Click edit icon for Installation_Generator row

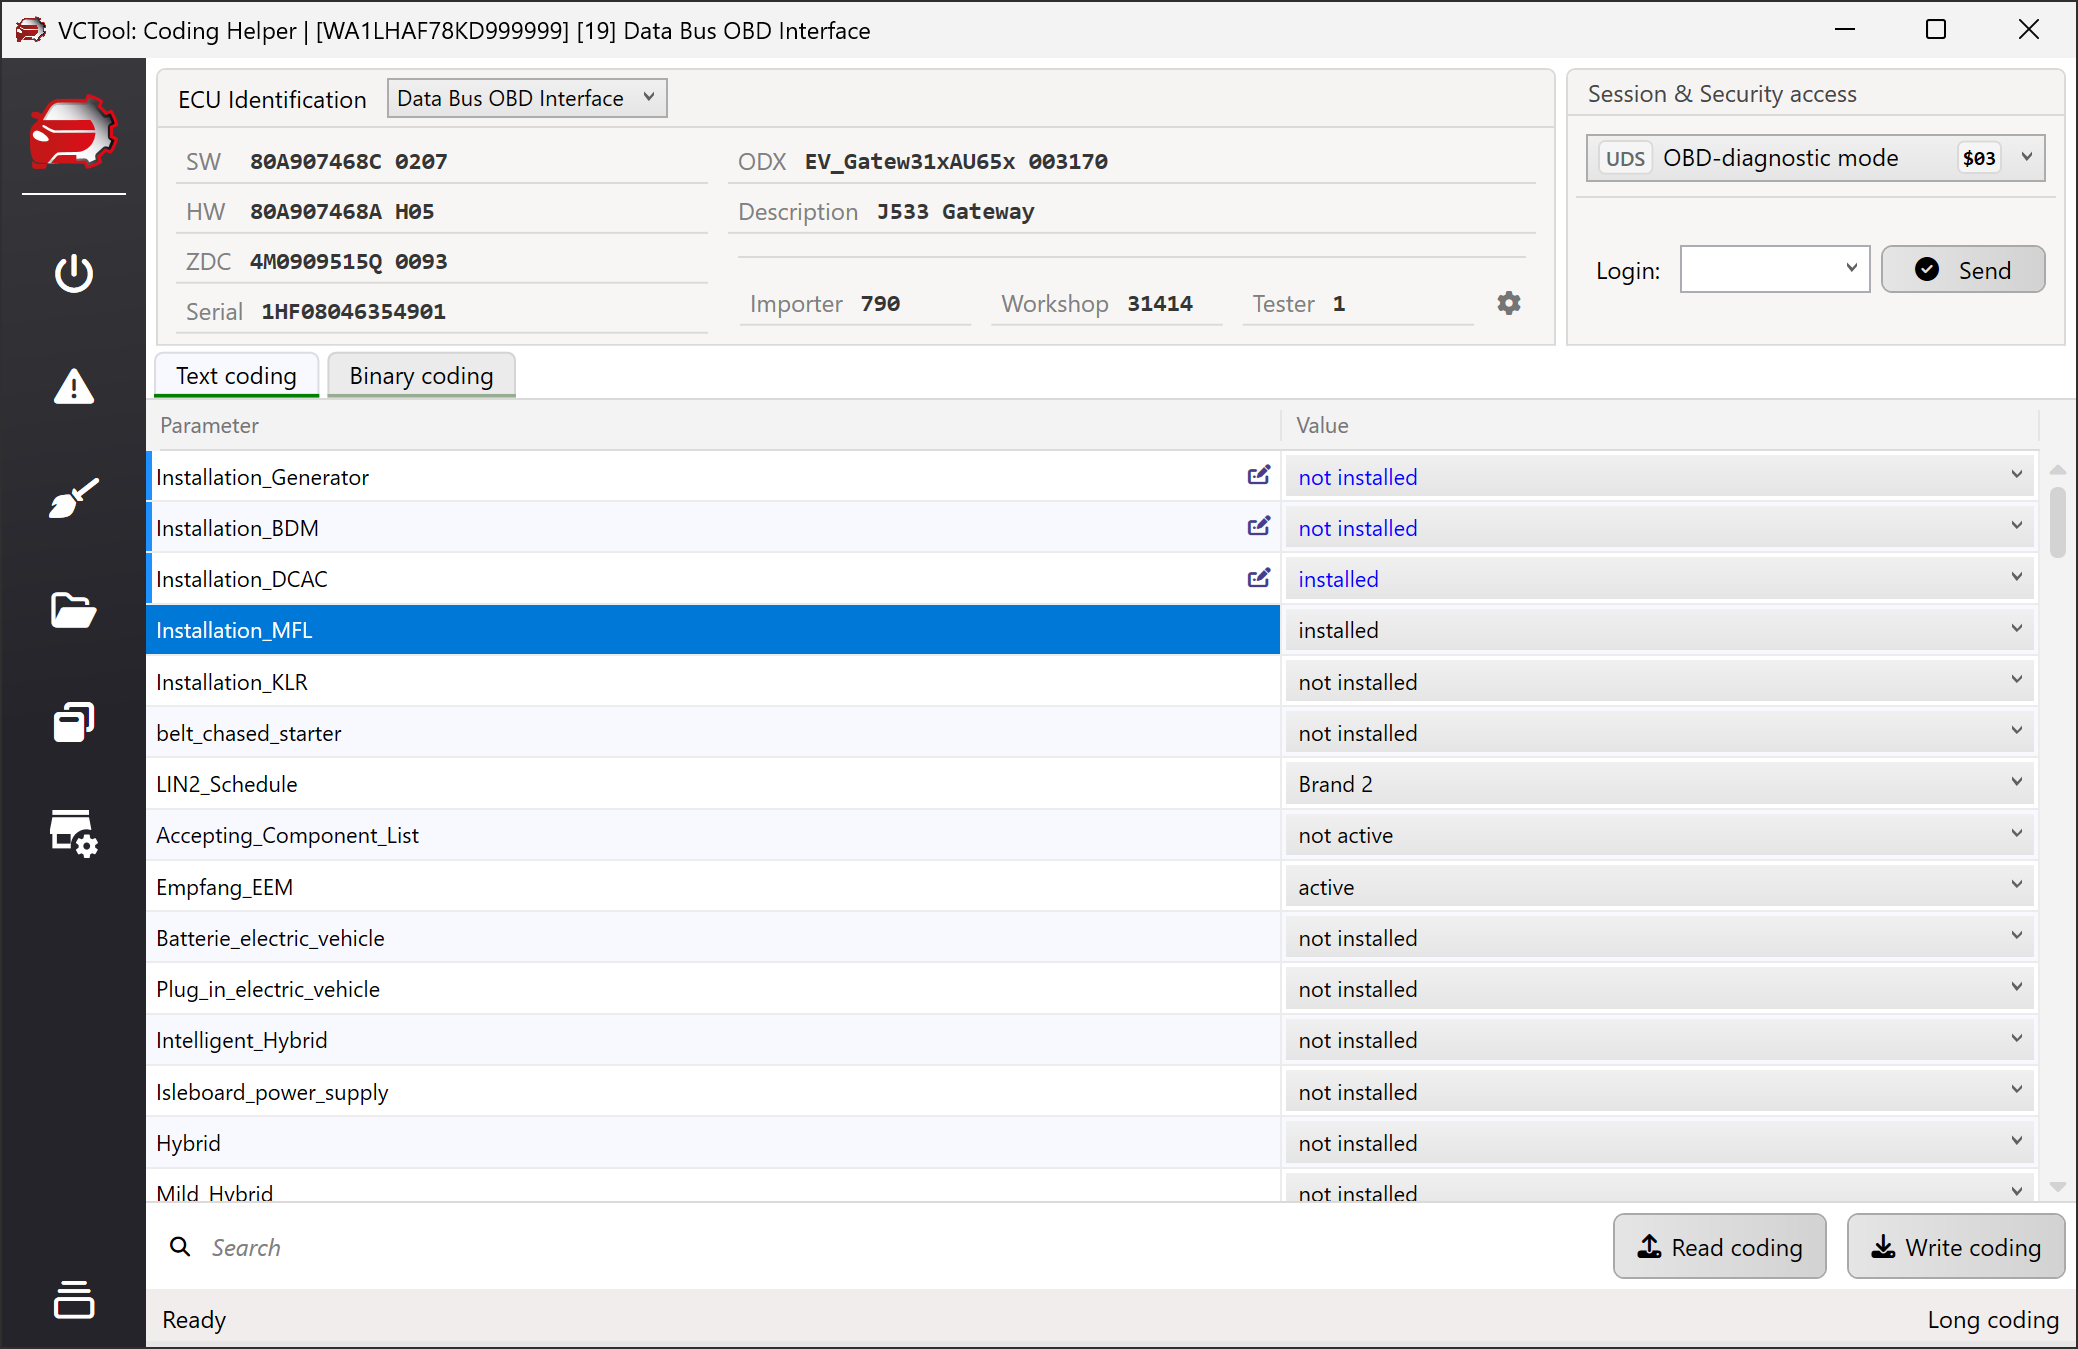point(1258,476)
